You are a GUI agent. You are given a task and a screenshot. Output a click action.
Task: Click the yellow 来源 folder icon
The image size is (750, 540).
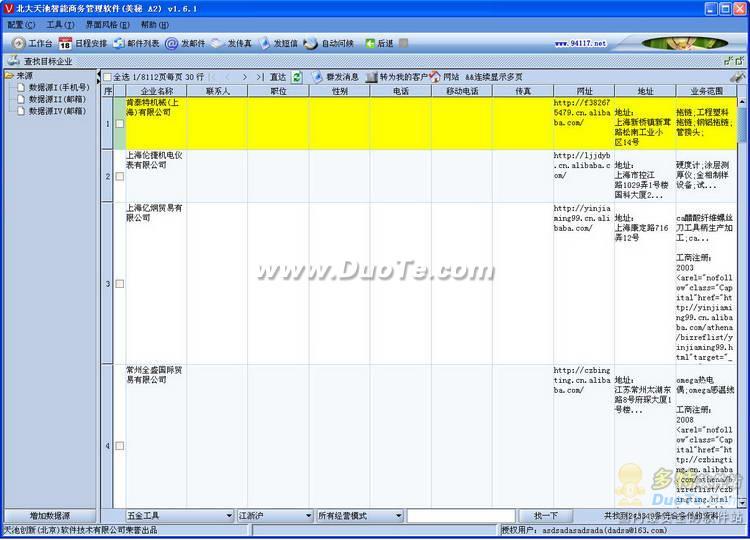pyautogui.click(x=9, y=76)
